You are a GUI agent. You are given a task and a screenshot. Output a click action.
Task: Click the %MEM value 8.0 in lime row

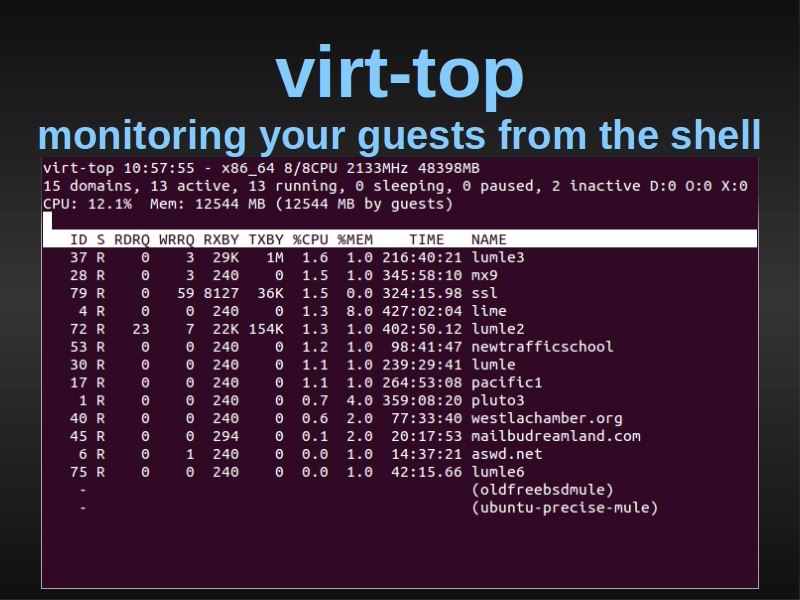pyautogui.click(x=360, y=311)
